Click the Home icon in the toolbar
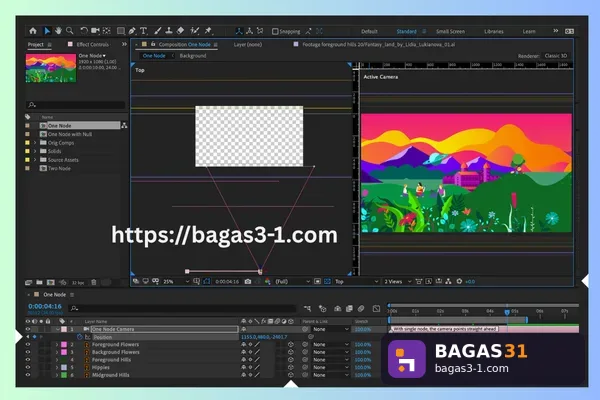 [x=33, y=31]
